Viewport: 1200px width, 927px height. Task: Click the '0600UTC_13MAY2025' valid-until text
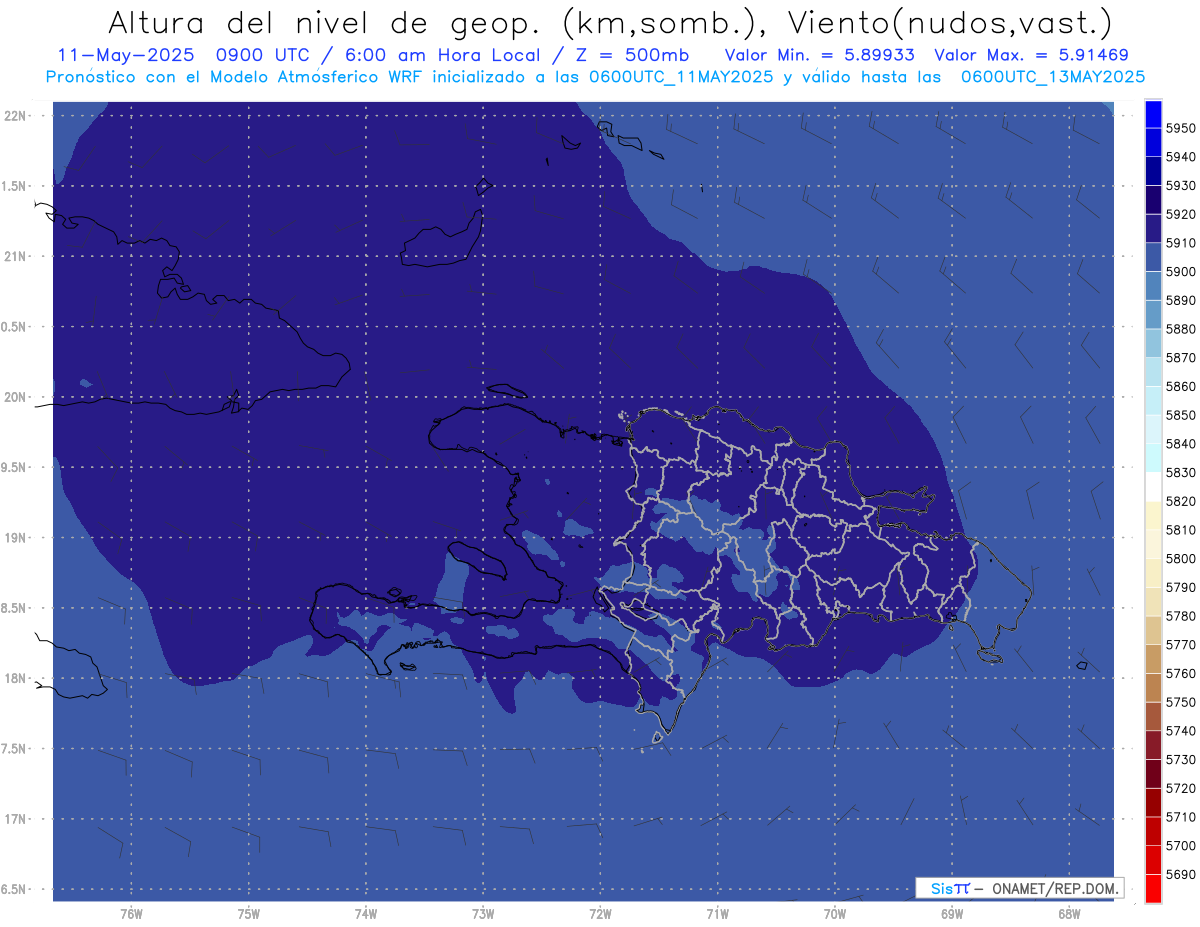[1053, 76]
